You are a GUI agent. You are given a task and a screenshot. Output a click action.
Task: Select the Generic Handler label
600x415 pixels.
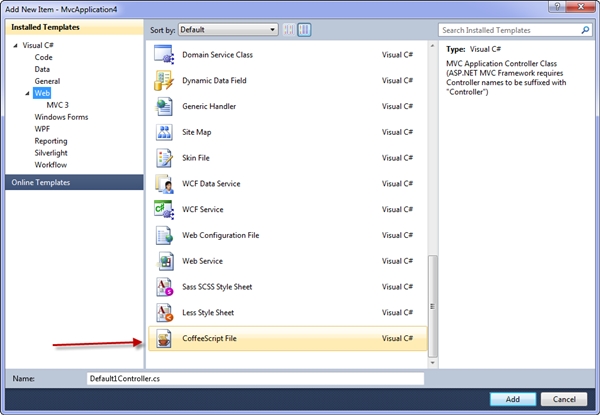[x=209, y=106]
